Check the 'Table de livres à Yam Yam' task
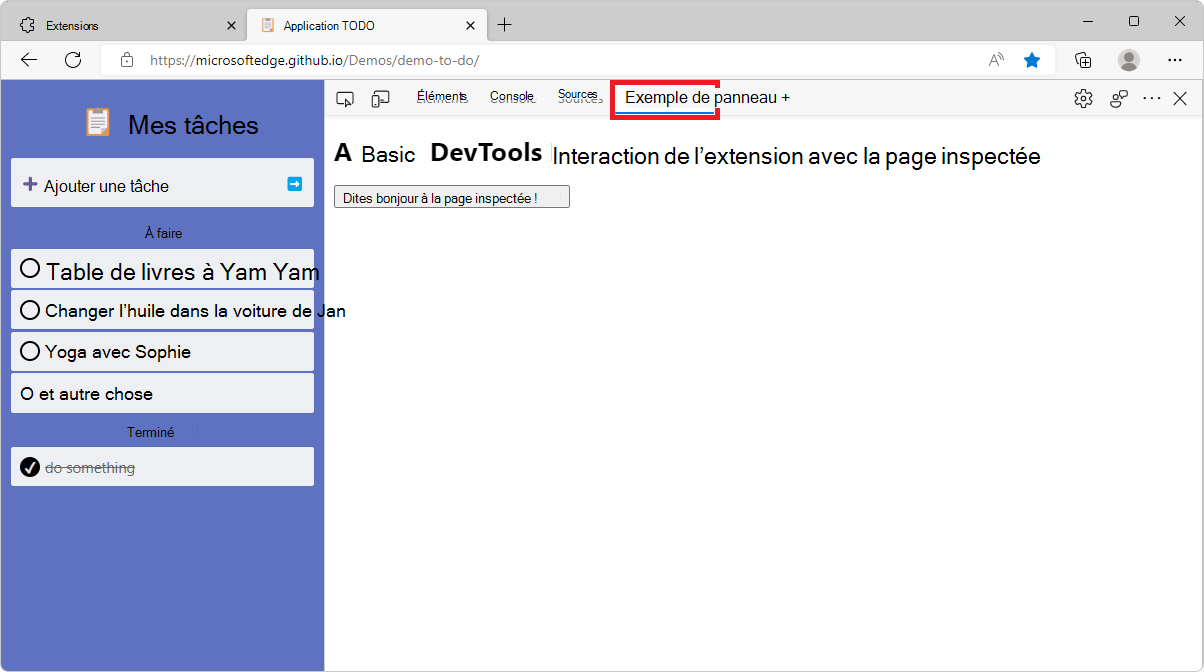This screenshot has width=1204, height=672. [29, 268]
